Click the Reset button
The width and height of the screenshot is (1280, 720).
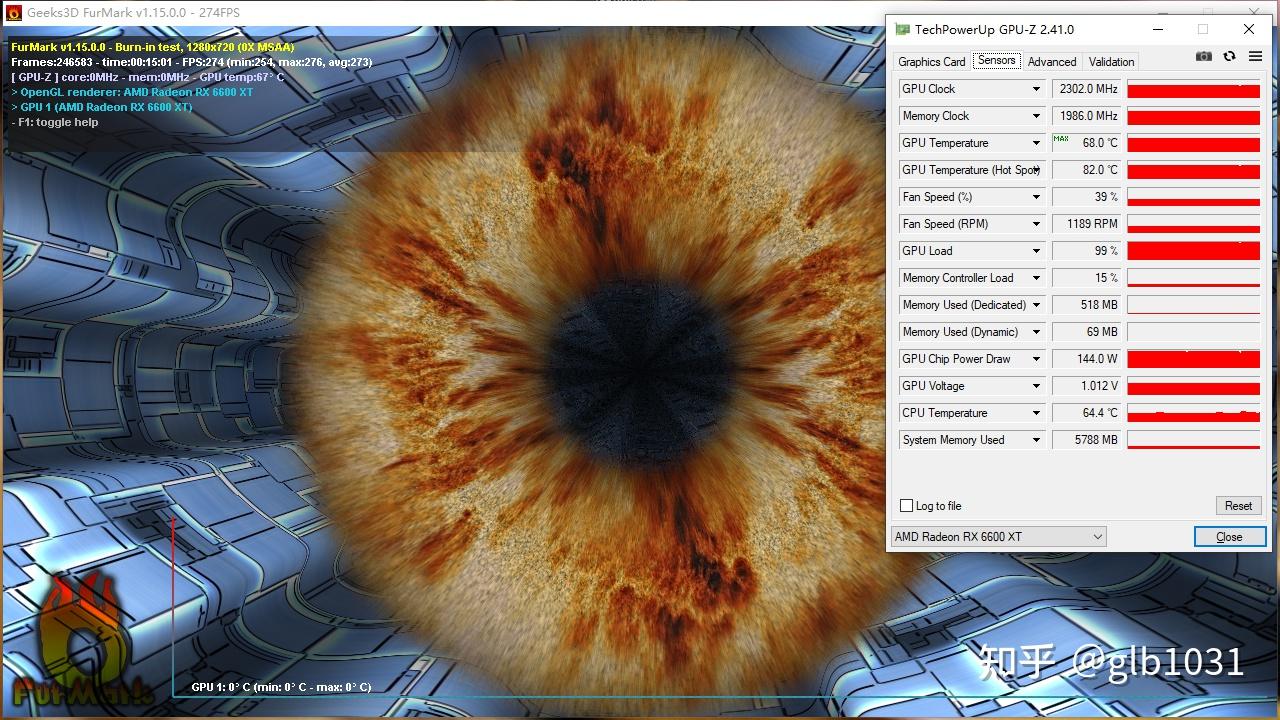(1238, 506)
